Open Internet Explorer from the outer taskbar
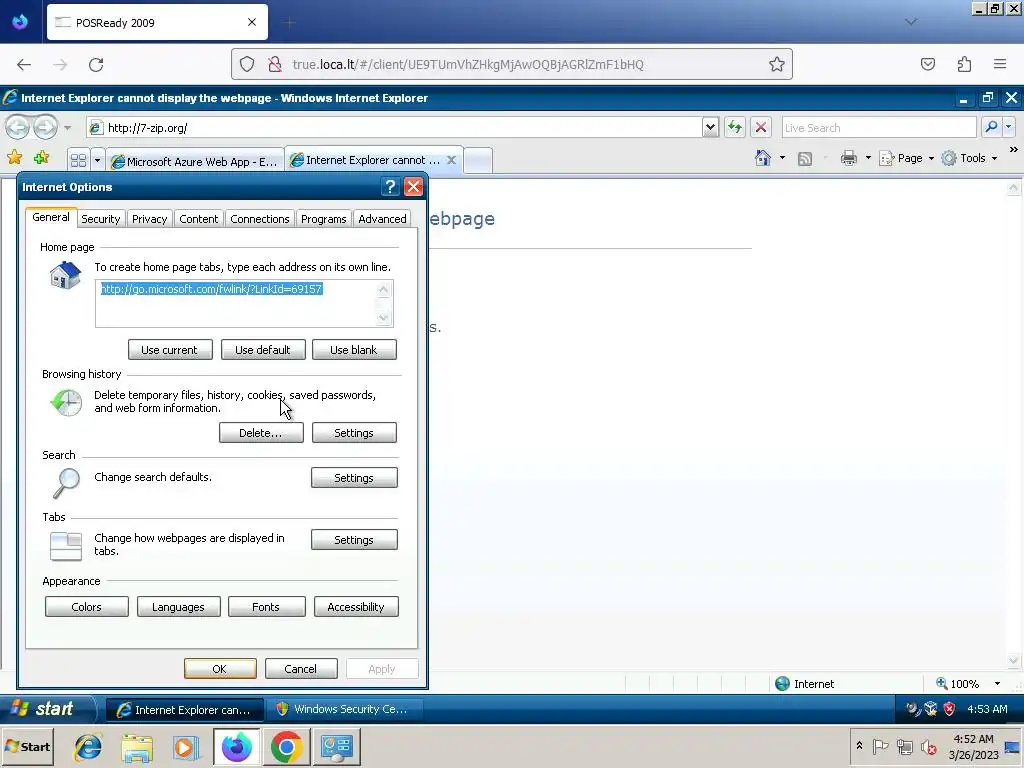Image resolution: width=1024 pixels, height=768 pixels. (x=88, y=747)
